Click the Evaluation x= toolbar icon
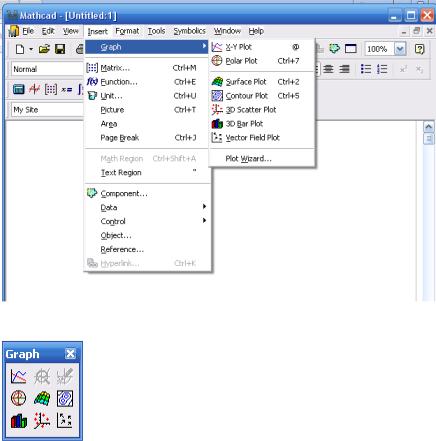Viewport: 436px width, 441px height. coord(66,89)
